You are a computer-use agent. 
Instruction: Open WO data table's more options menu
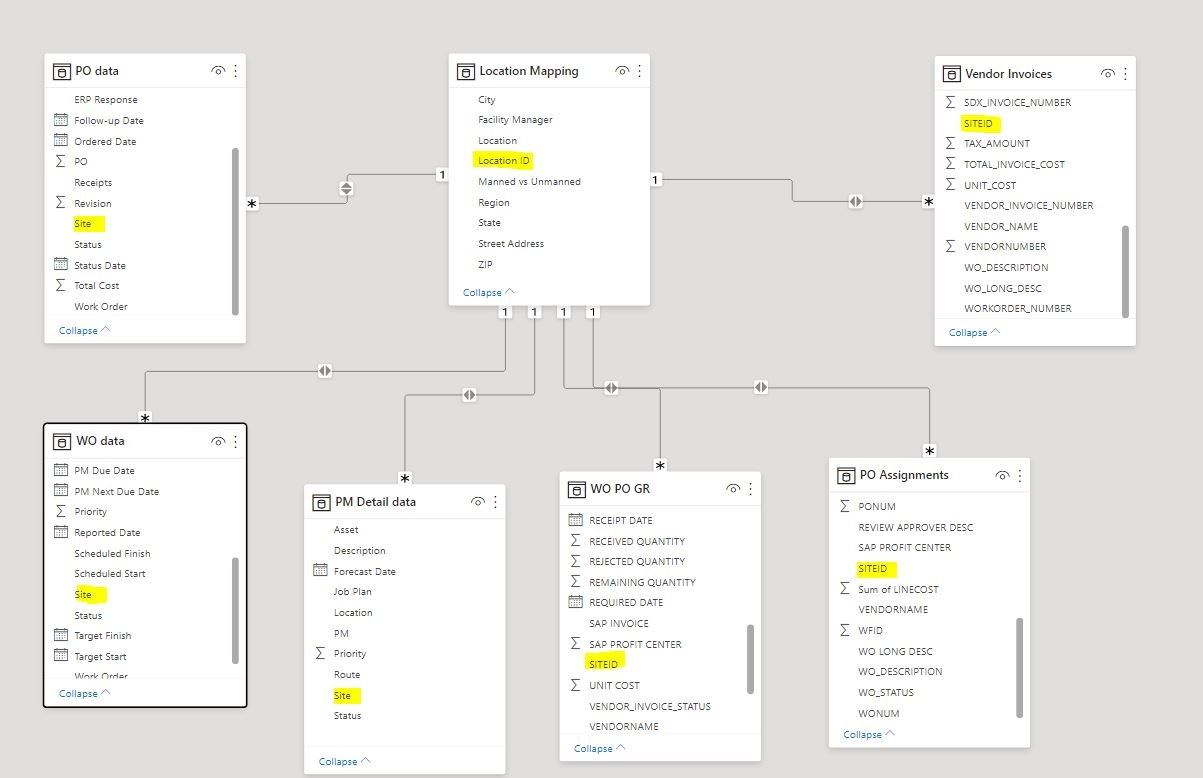[x=236, y=441]
